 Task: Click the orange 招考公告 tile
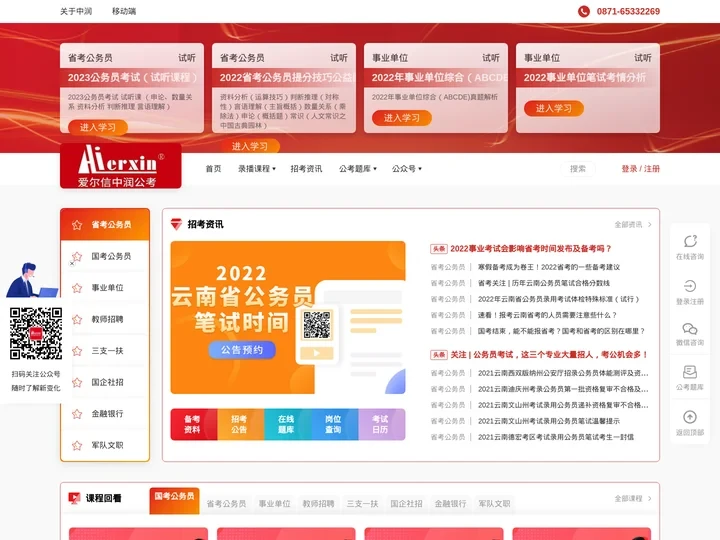pos(241,424)
